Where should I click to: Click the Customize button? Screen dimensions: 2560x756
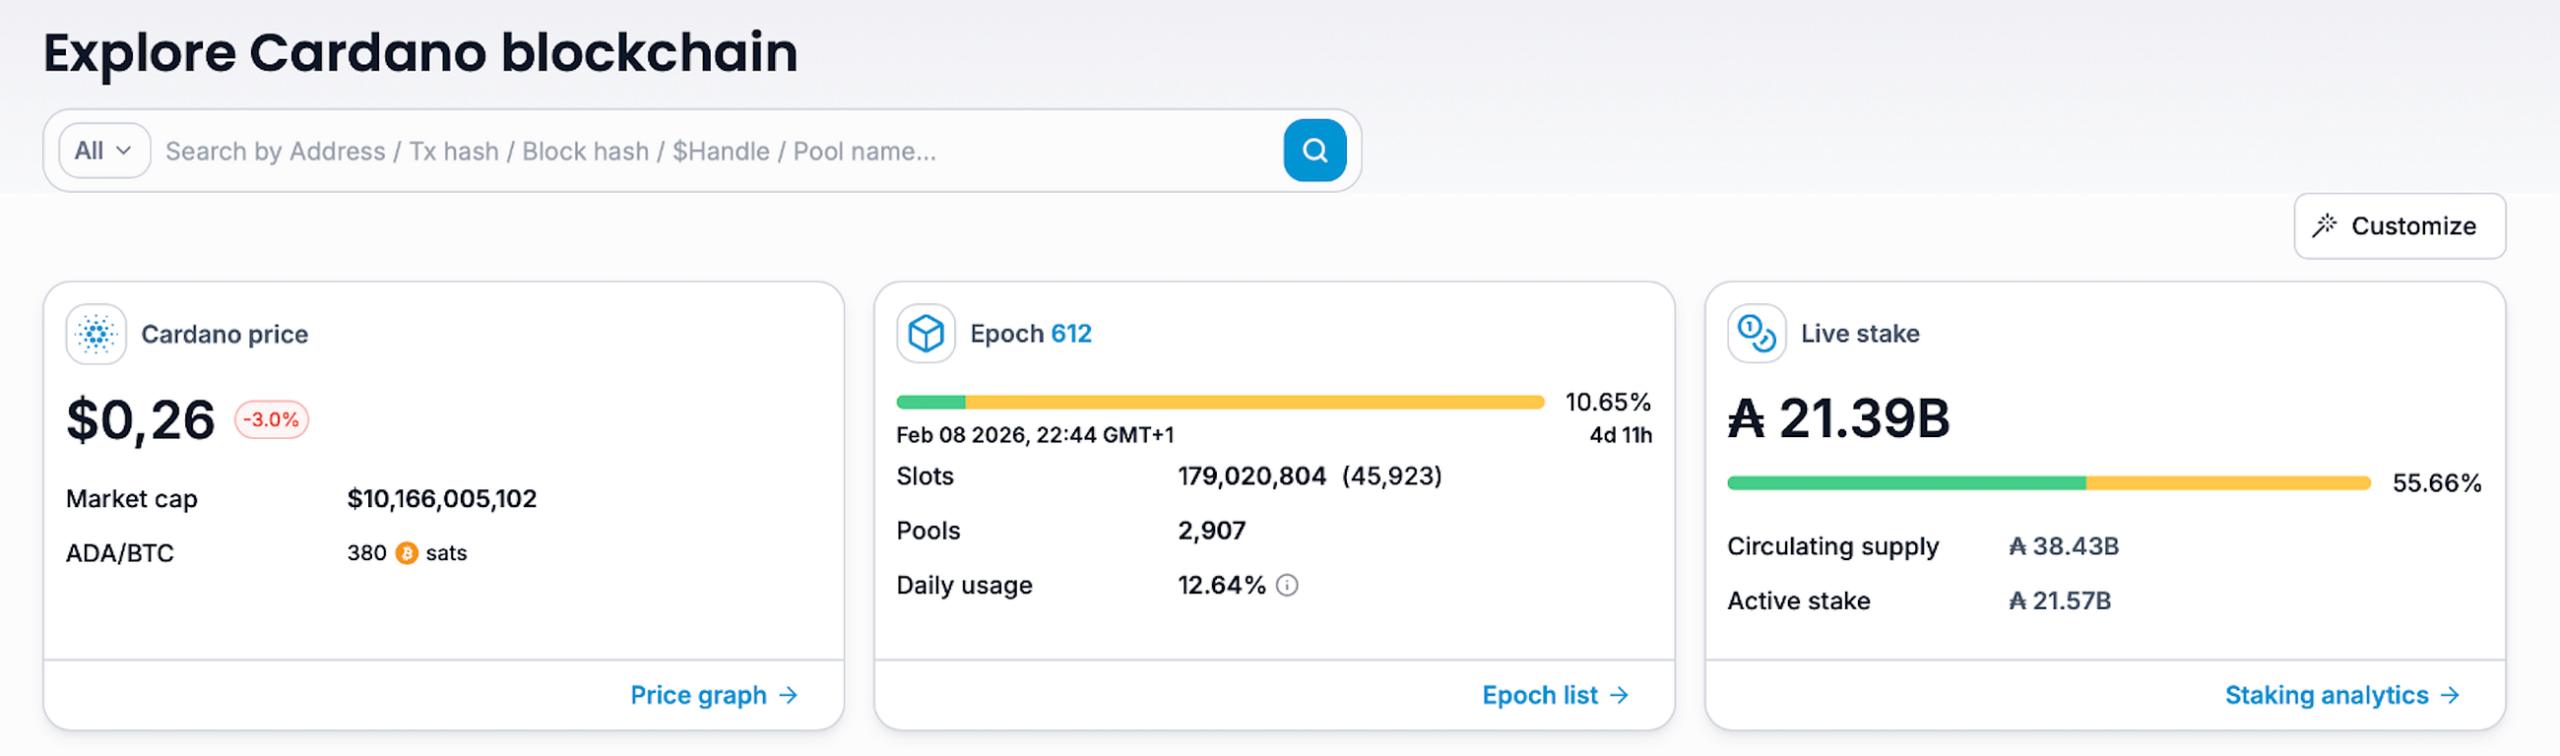[2399, 226]
